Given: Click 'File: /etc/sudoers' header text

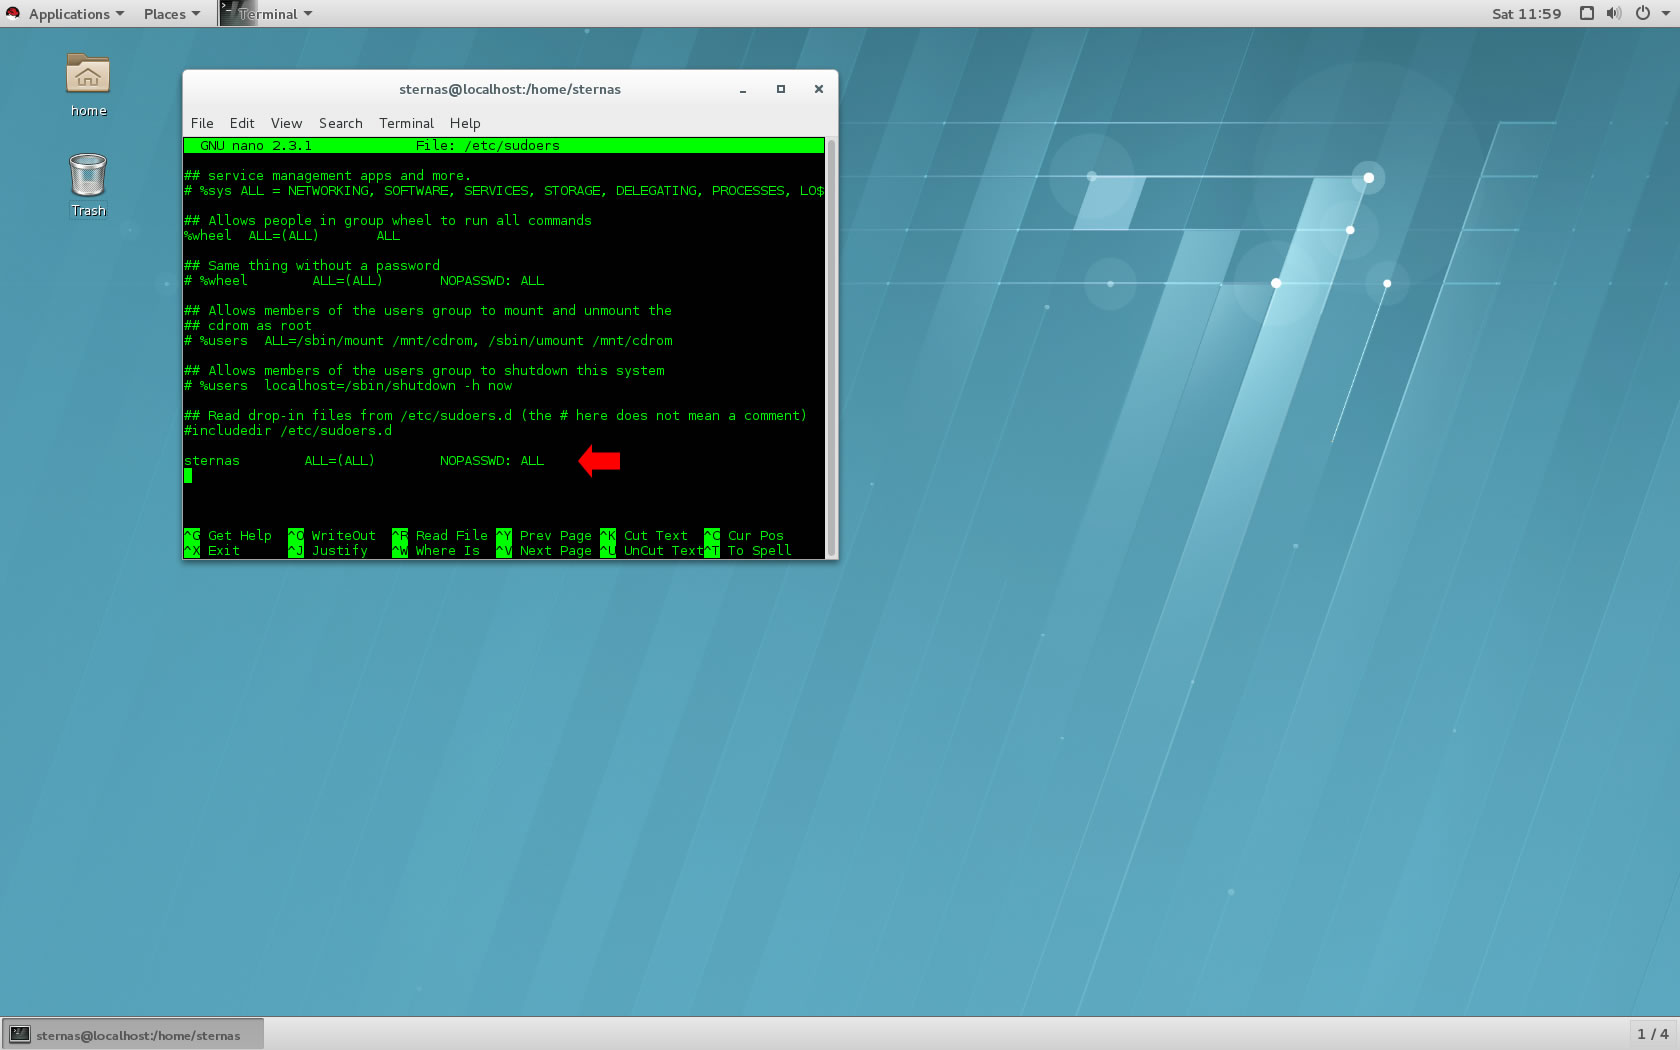Looking at the screenshot, I should coord(488,146).
